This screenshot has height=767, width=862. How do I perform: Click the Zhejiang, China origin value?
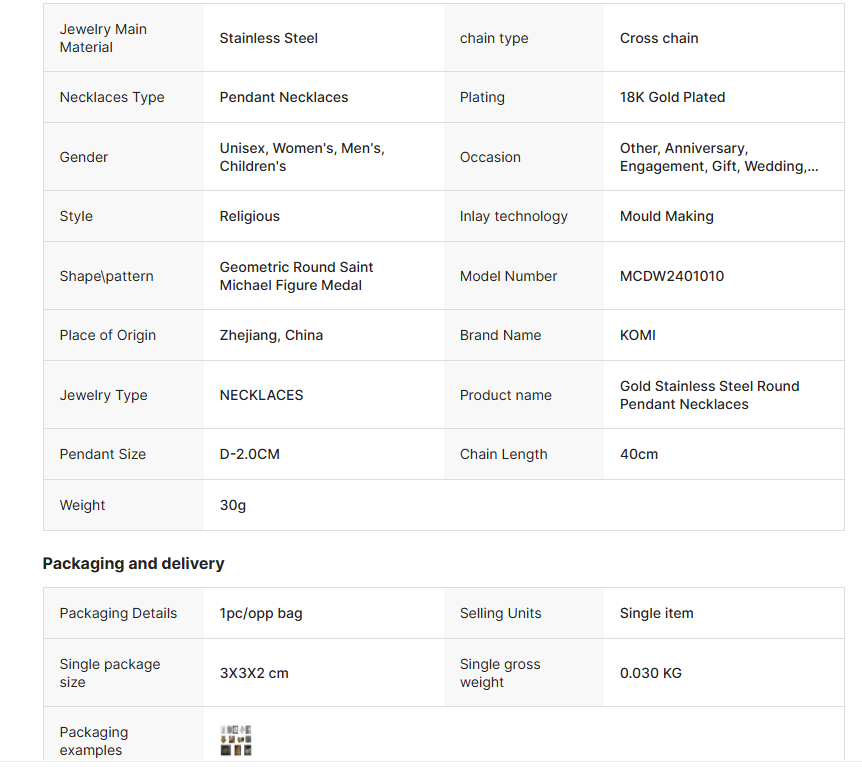(271, 335)
